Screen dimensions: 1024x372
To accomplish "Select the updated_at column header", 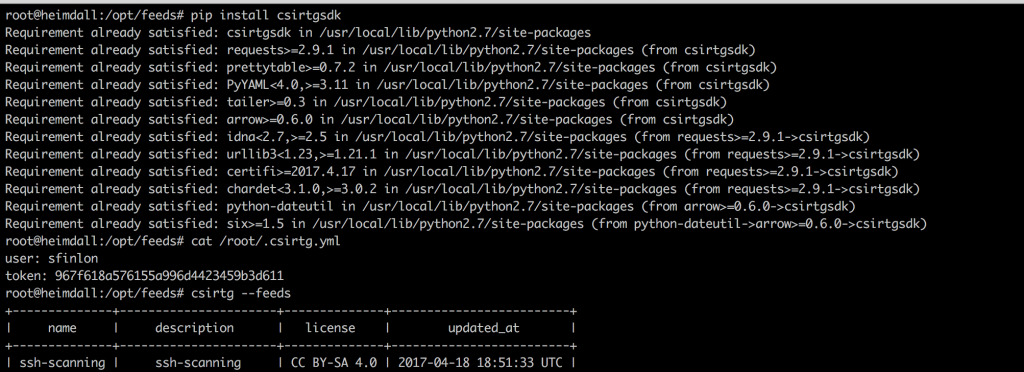I will (x=484, y=328).
